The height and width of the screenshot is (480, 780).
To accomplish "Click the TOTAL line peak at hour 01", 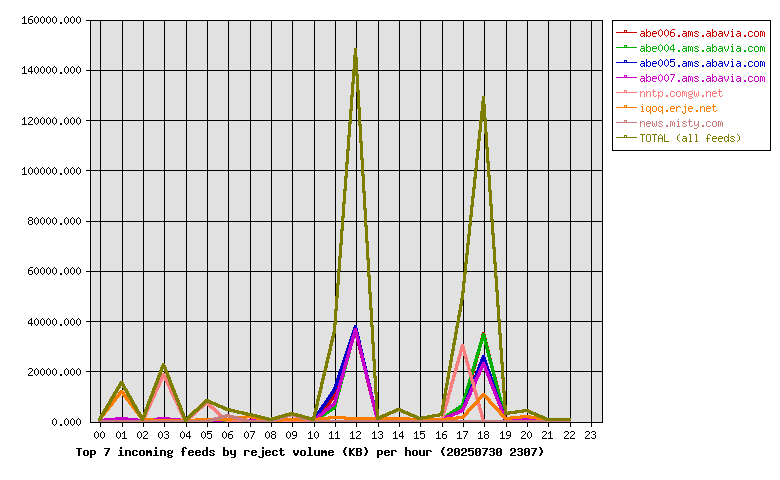I will click(121, 383).
